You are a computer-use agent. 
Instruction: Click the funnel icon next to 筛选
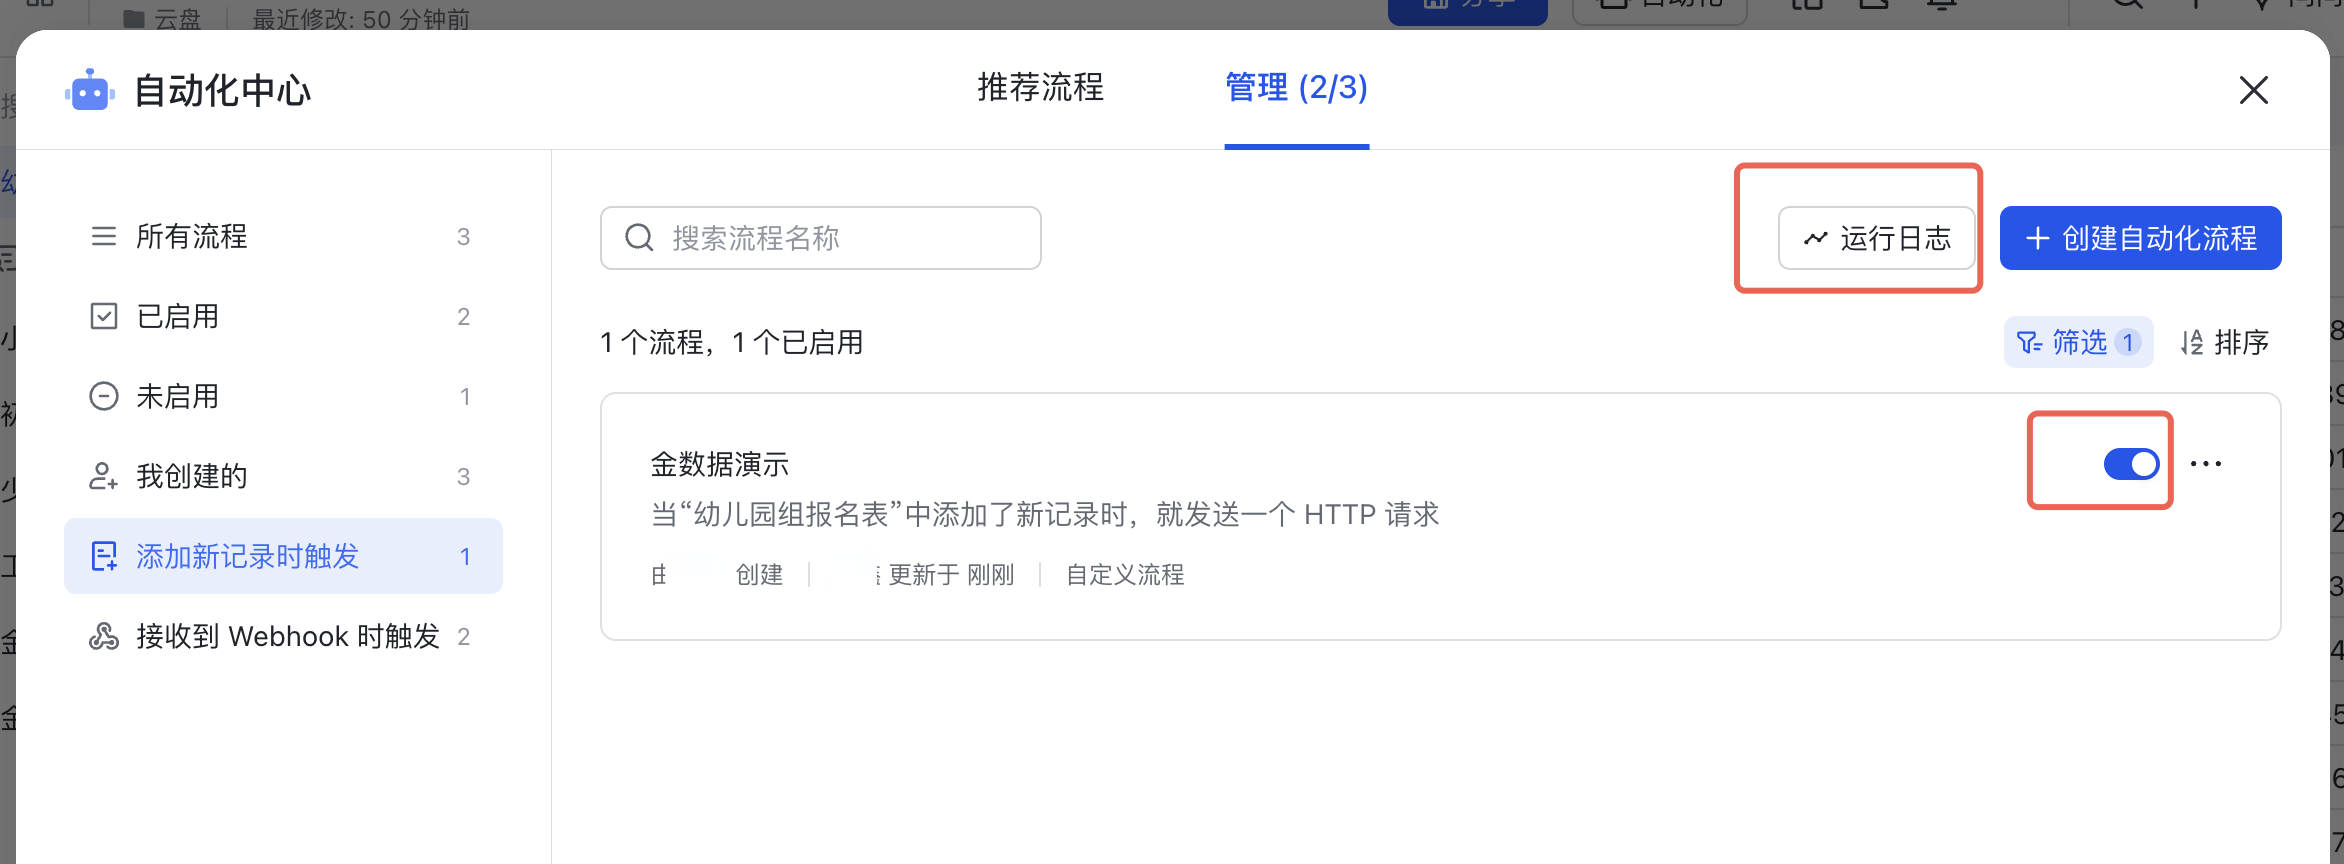point(2029,343)
